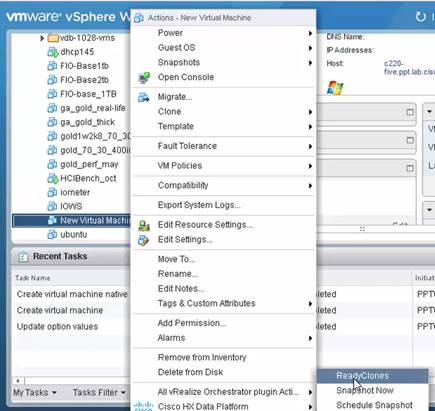Click the ga_gold_thick VM icon
The width and height of the screenshot is (435, 411).
tap(52, 122)
